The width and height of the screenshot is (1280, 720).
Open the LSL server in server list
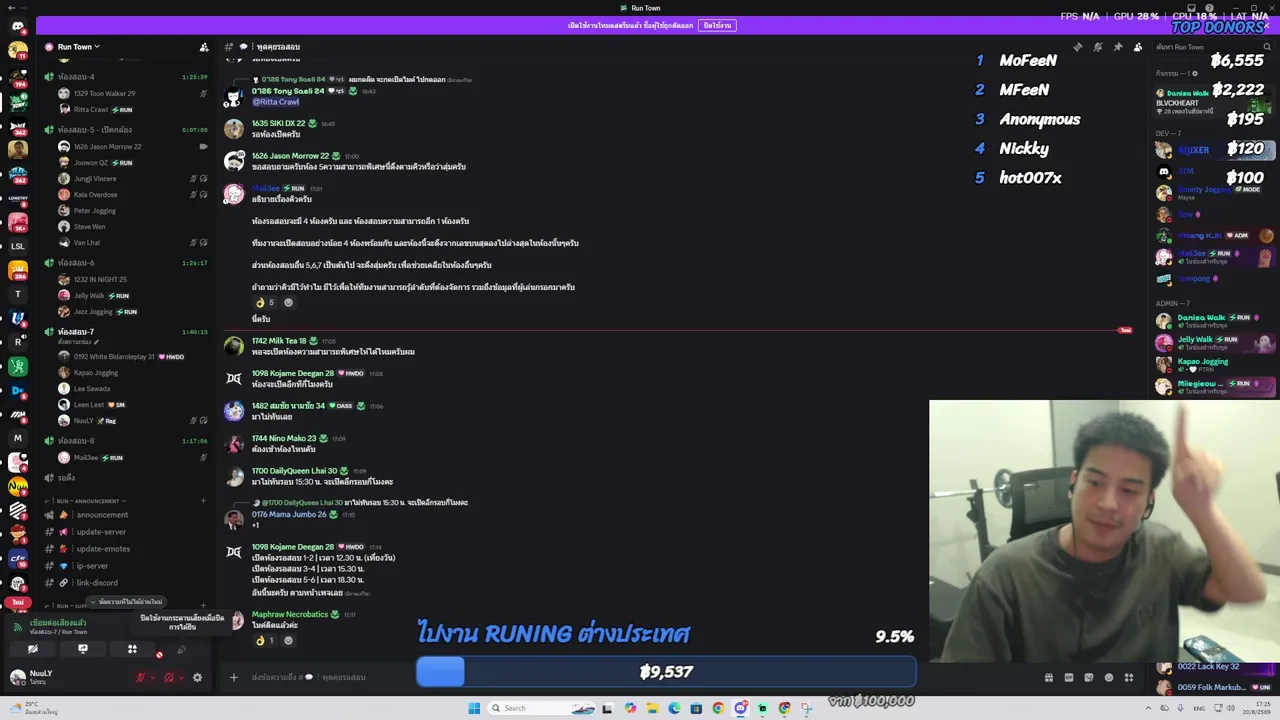18,246
